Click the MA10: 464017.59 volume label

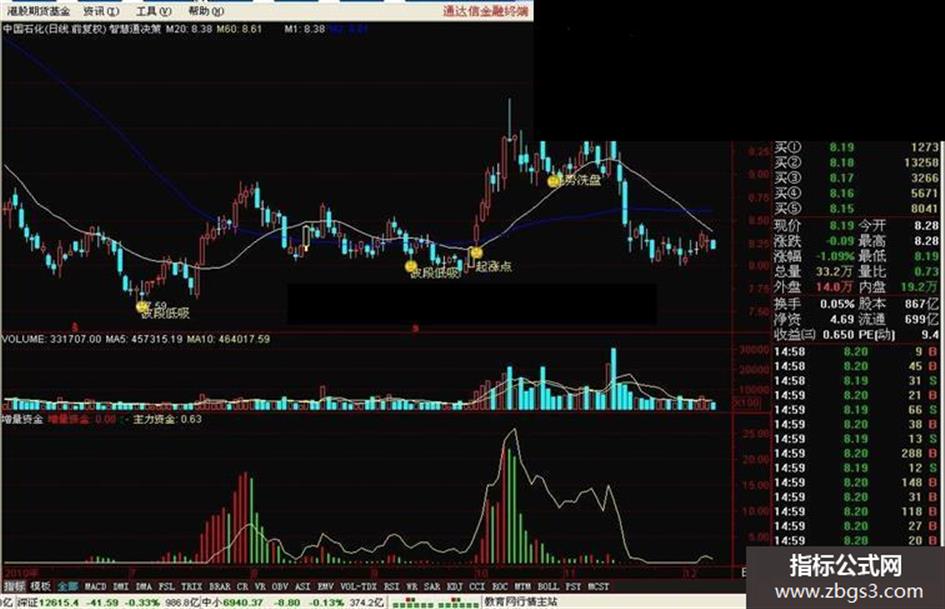click(228, 339)
